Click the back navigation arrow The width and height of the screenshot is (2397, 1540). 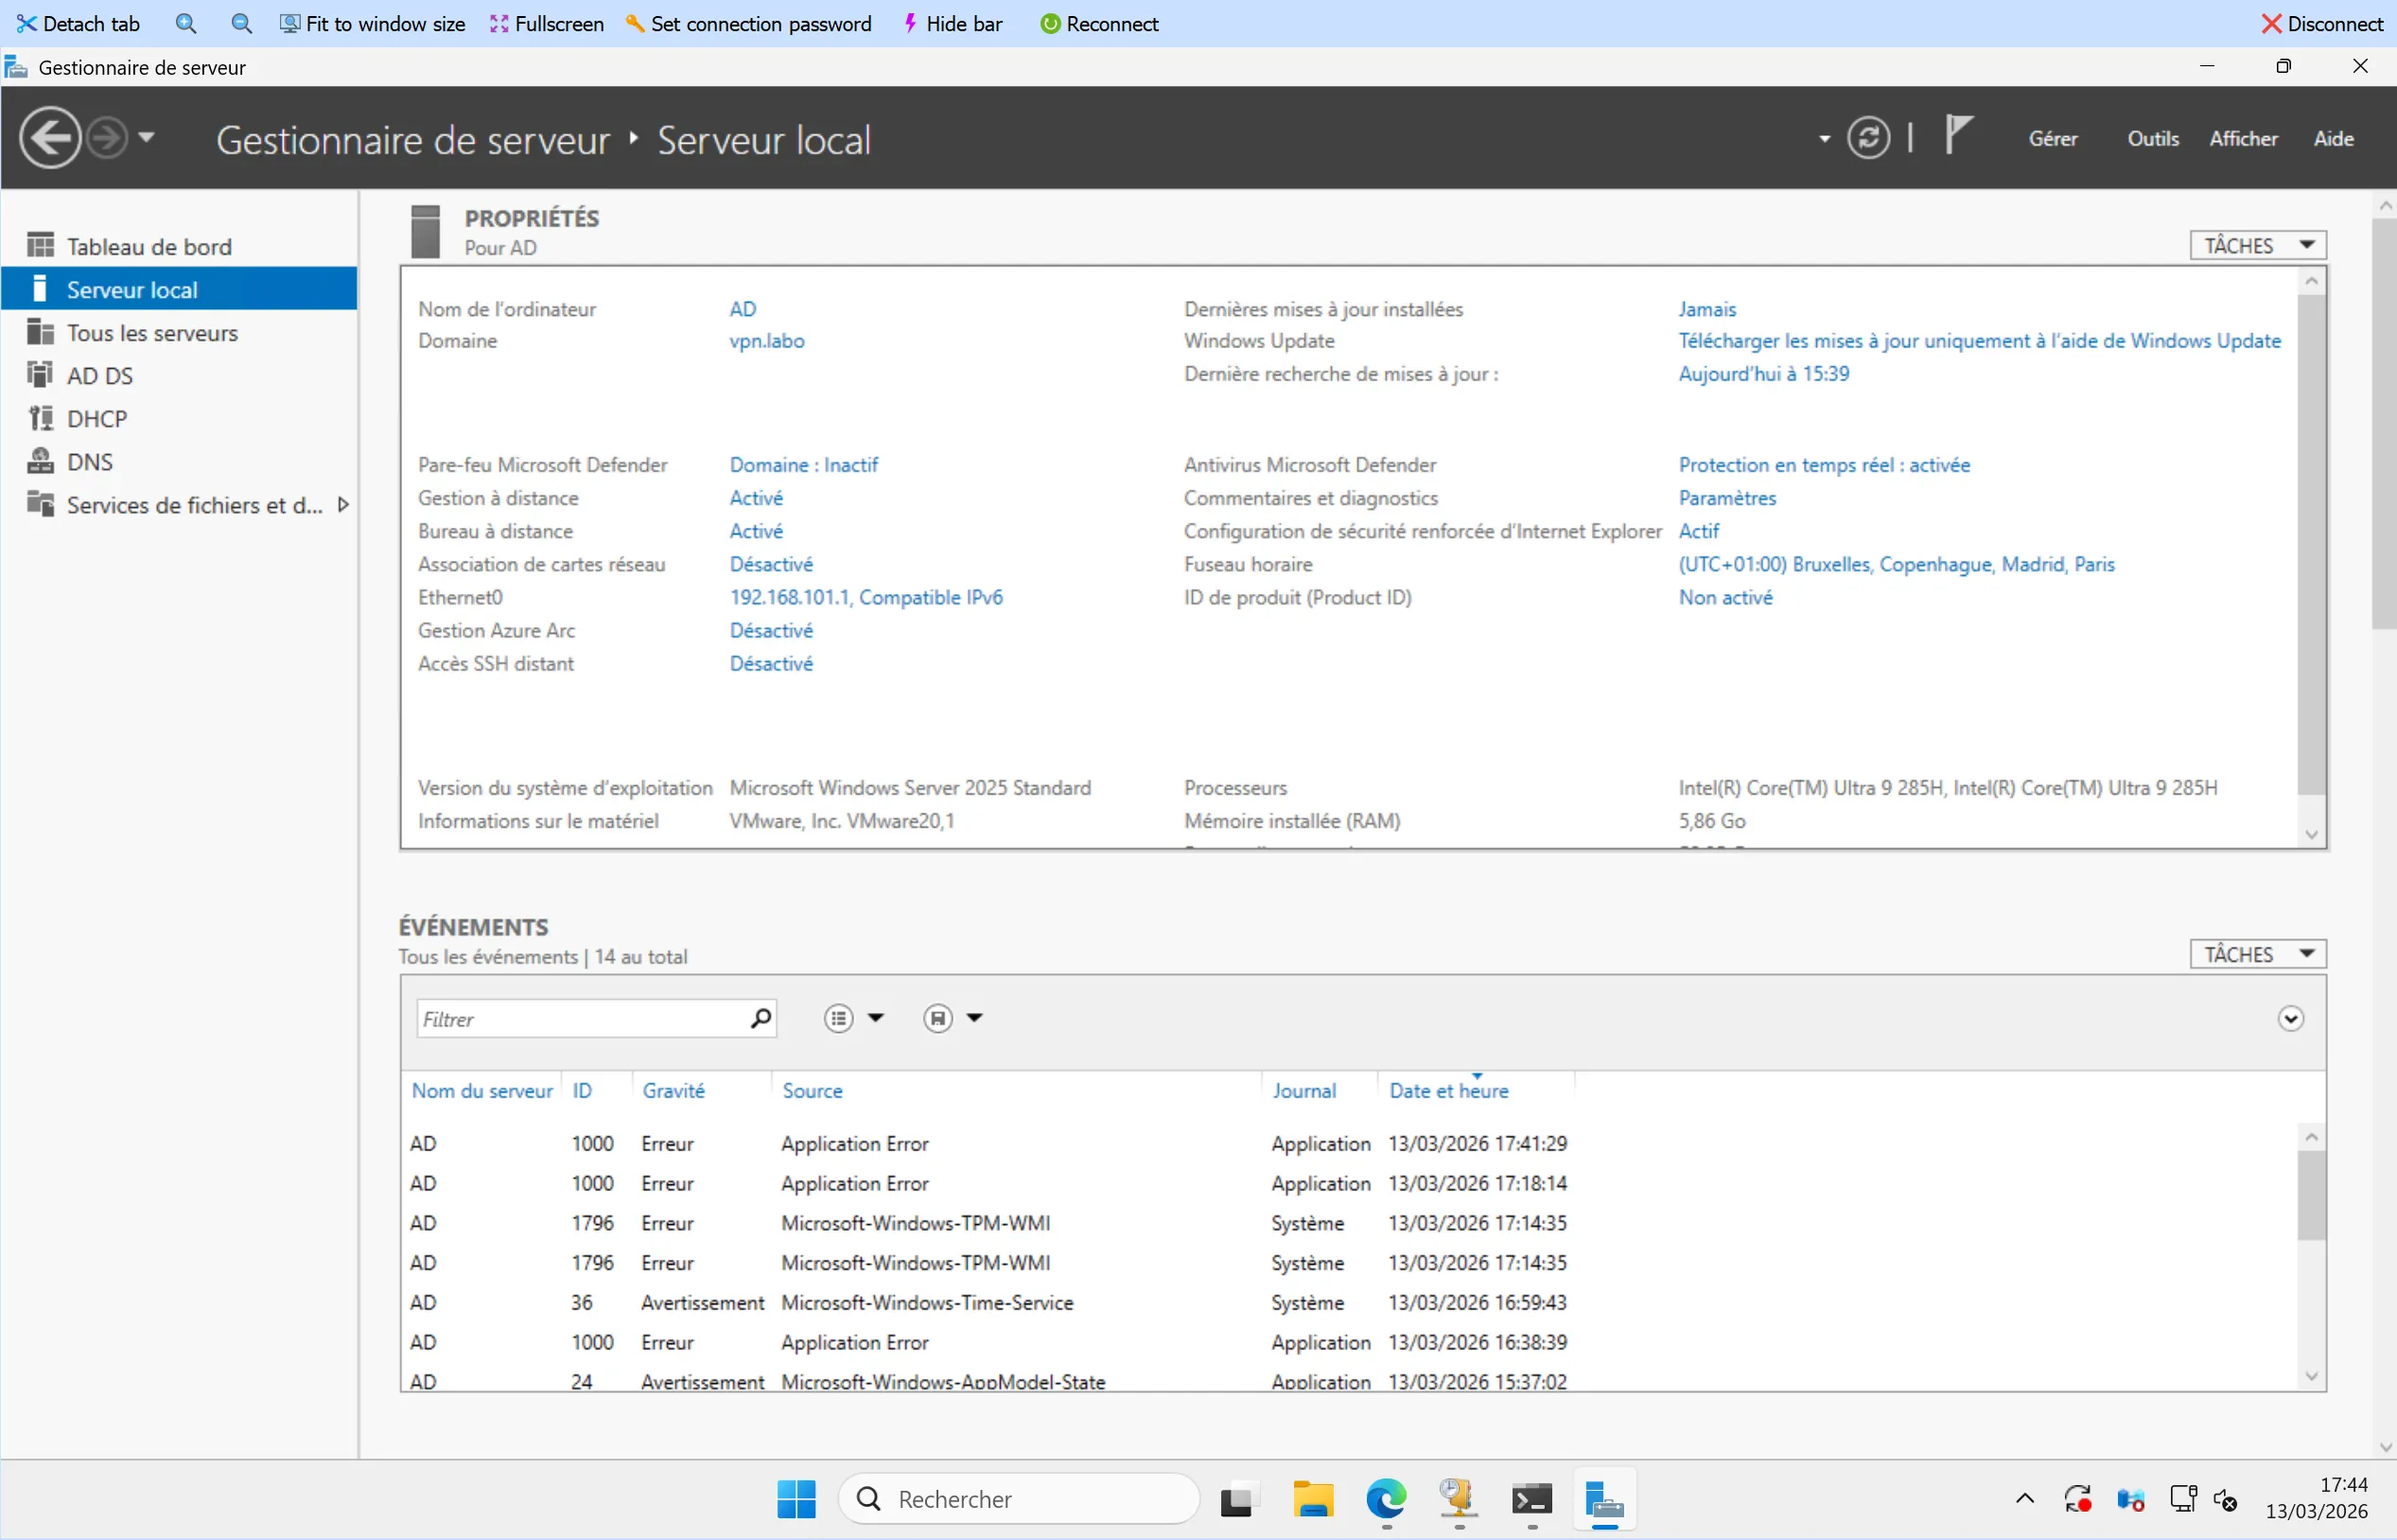coord(50,138)
